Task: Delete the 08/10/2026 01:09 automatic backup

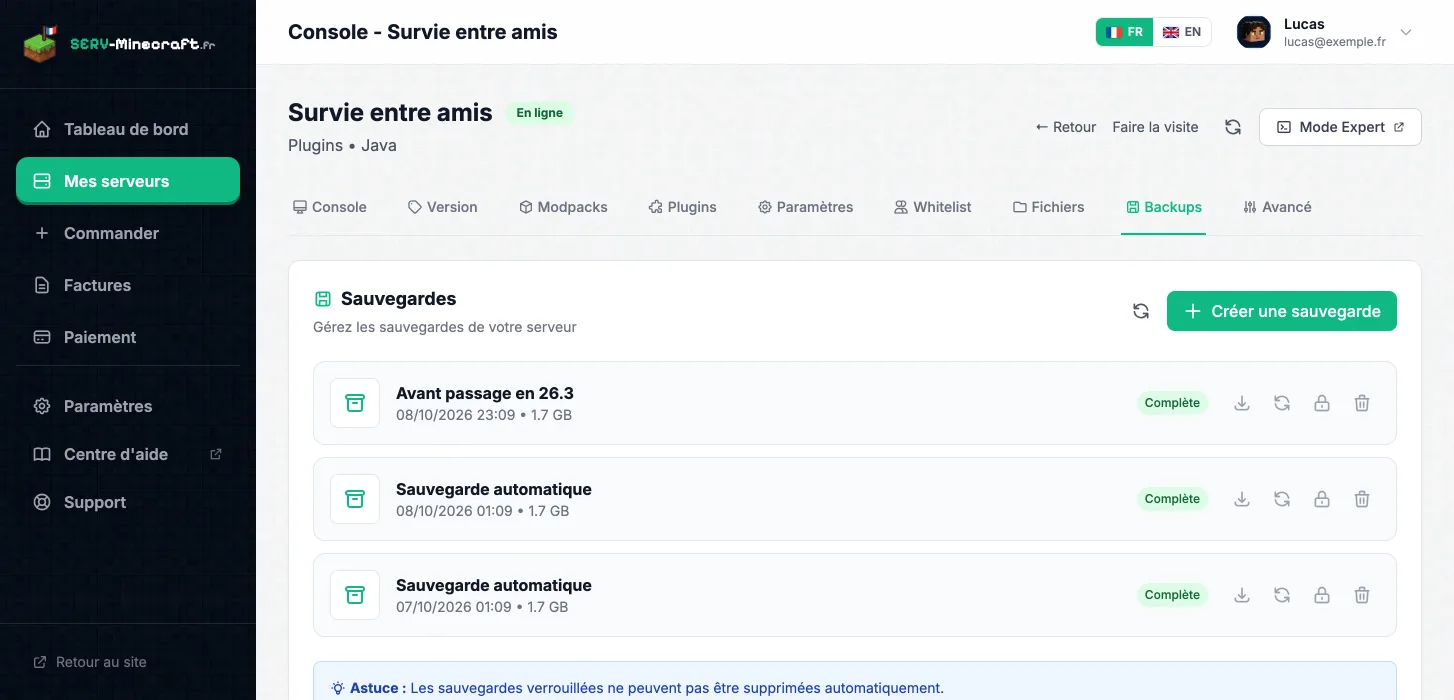Action: (1362, 499)
